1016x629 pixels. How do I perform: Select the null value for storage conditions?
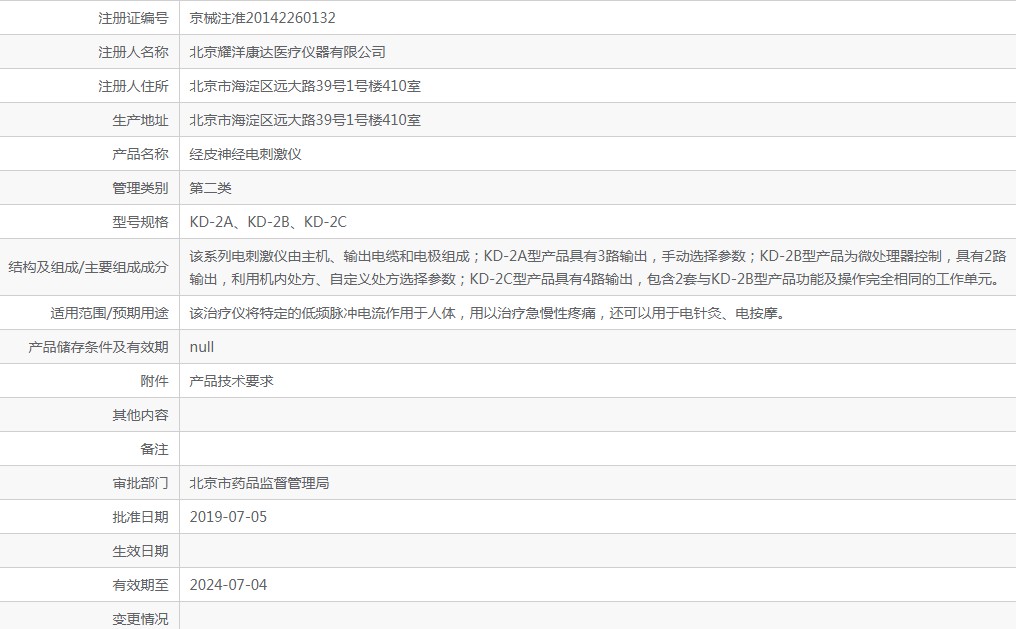pos(202,347)
